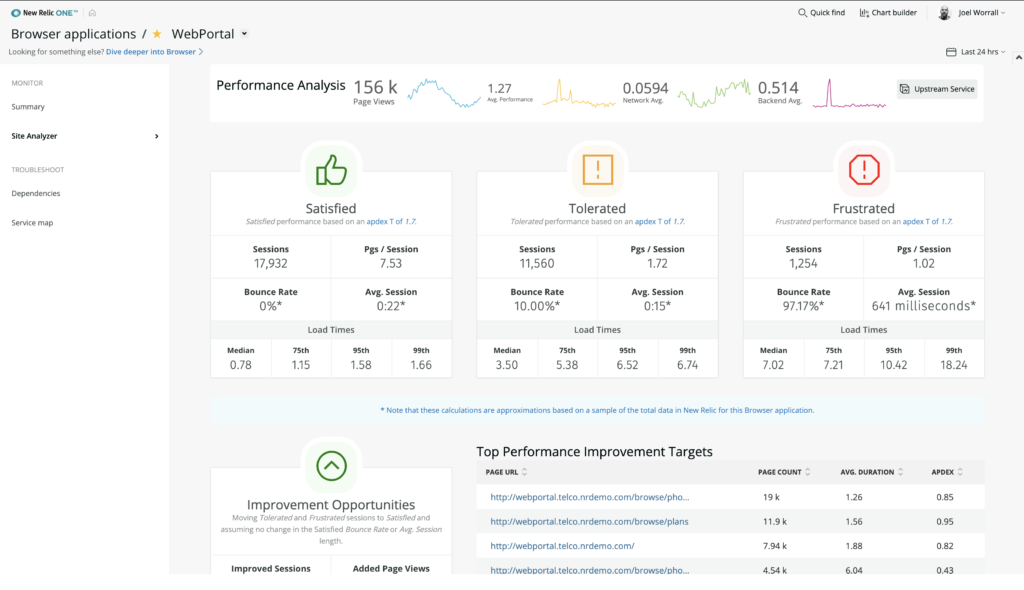1024x590 pixels.
Task: Click Avg. Performance sparkline chart
Action: 579,93
